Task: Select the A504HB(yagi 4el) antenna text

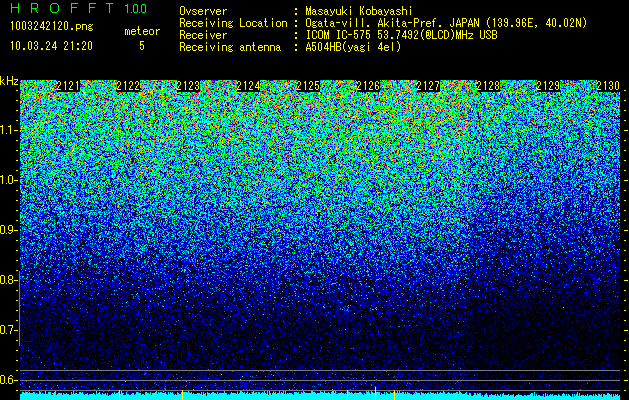Action: pos(353,47)
